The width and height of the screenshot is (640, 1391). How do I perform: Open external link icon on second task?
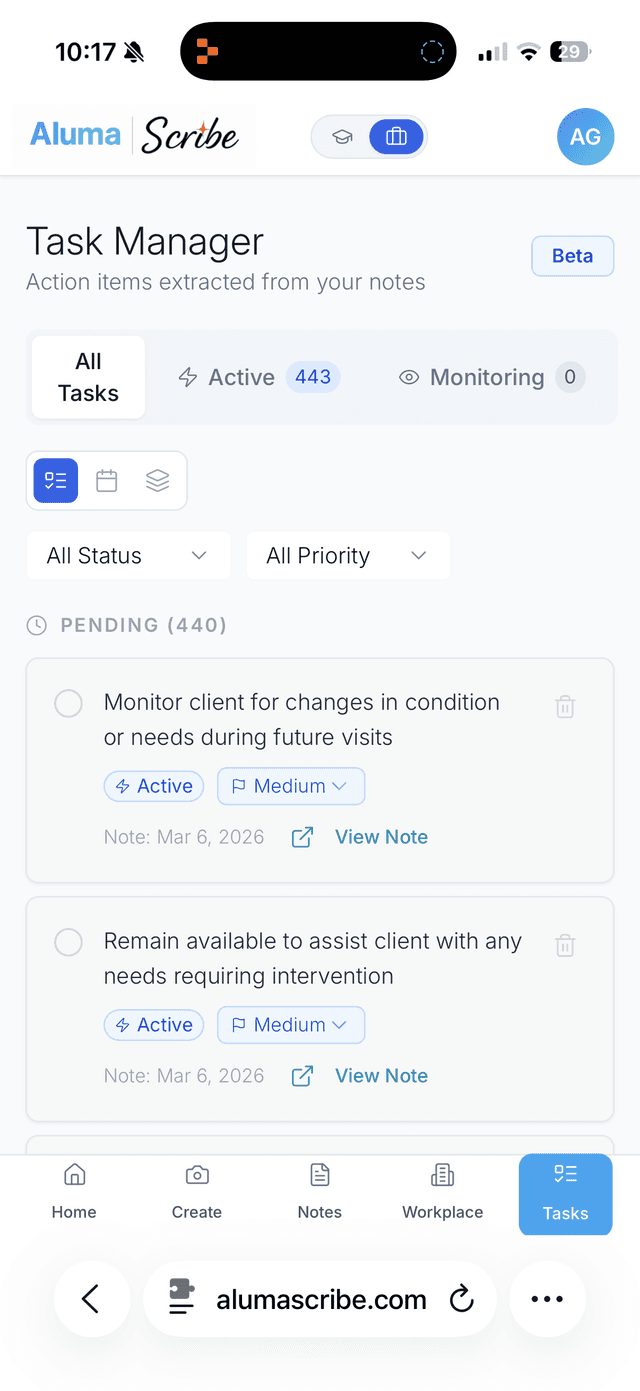301,1075
